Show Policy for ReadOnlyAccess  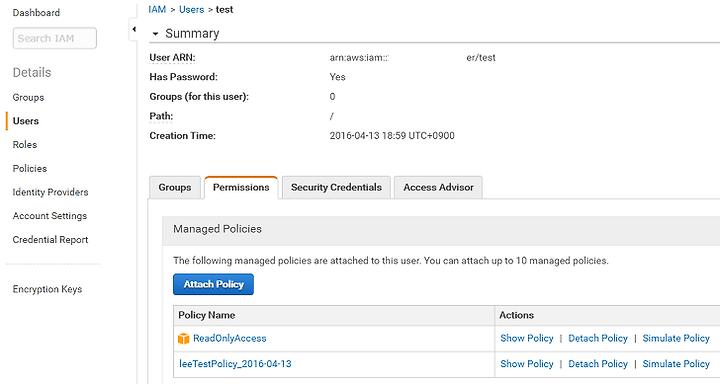click(x=527, y=339)
